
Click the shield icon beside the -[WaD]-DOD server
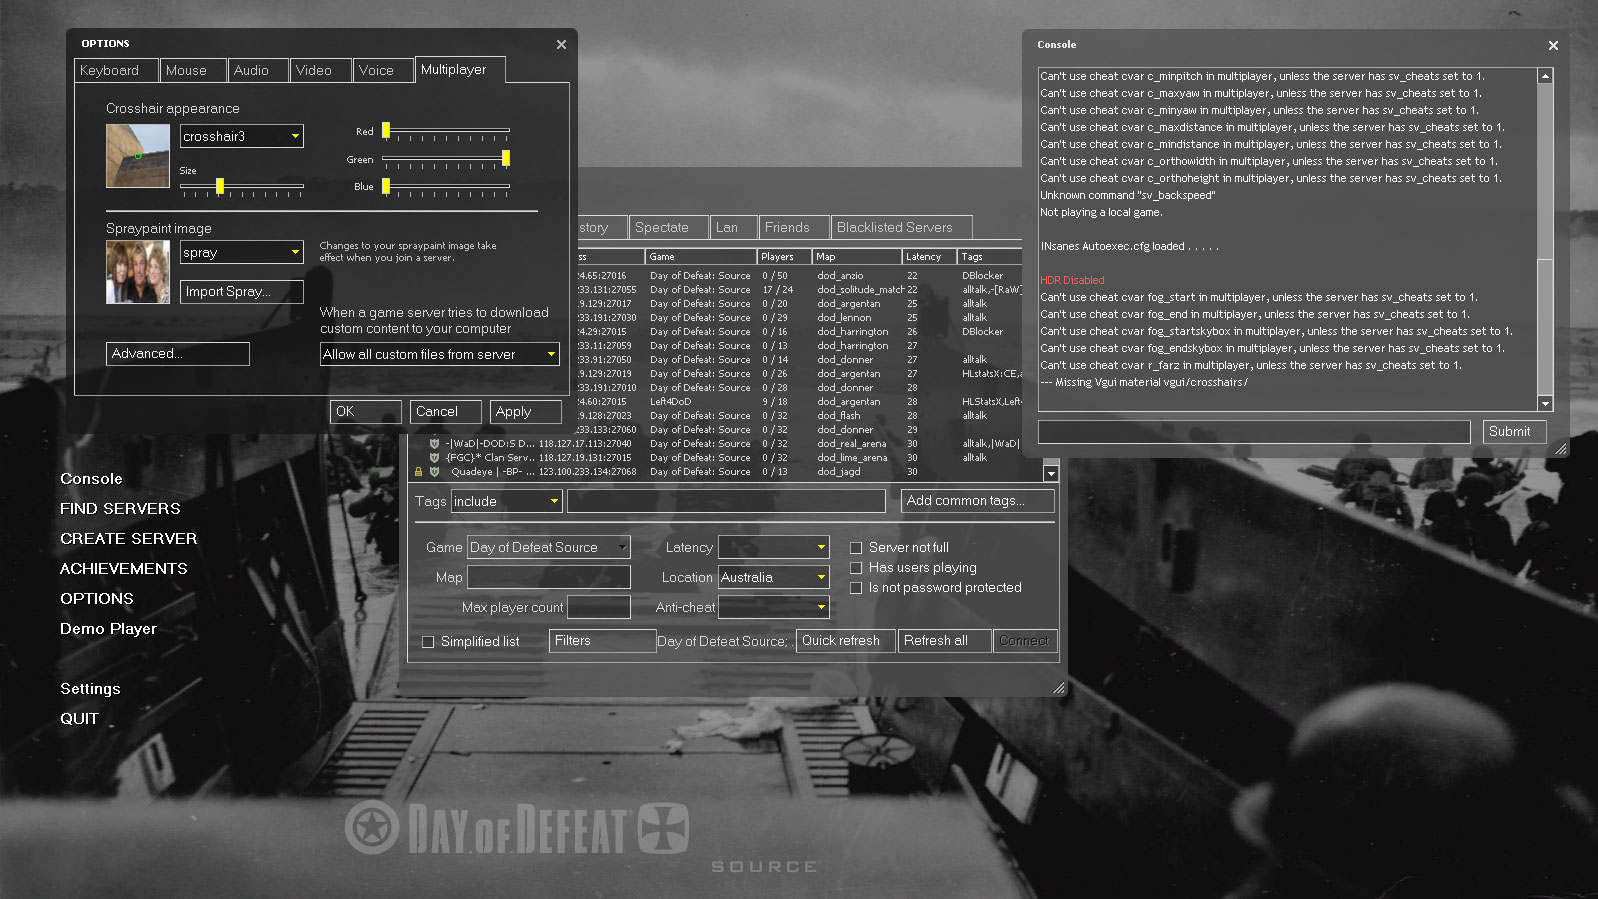[434, 444]
